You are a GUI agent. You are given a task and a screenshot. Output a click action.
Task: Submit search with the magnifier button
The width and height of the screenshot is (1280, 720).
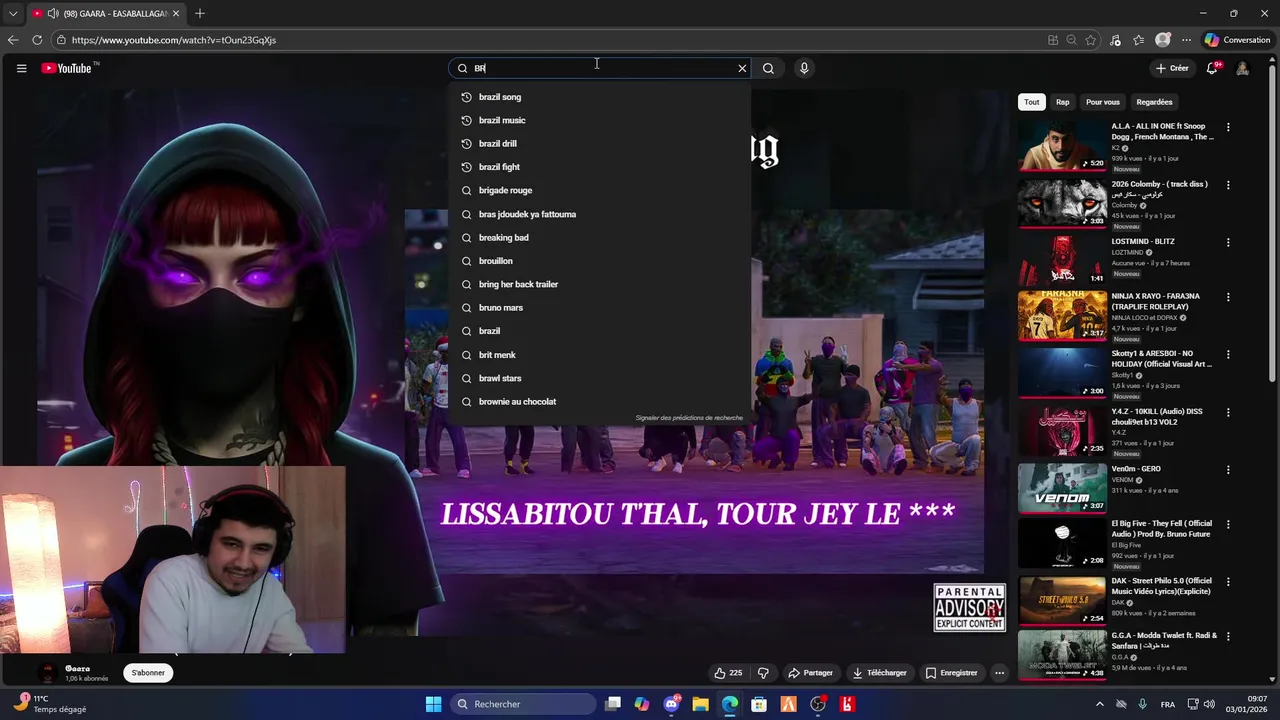tap(768, 68)
